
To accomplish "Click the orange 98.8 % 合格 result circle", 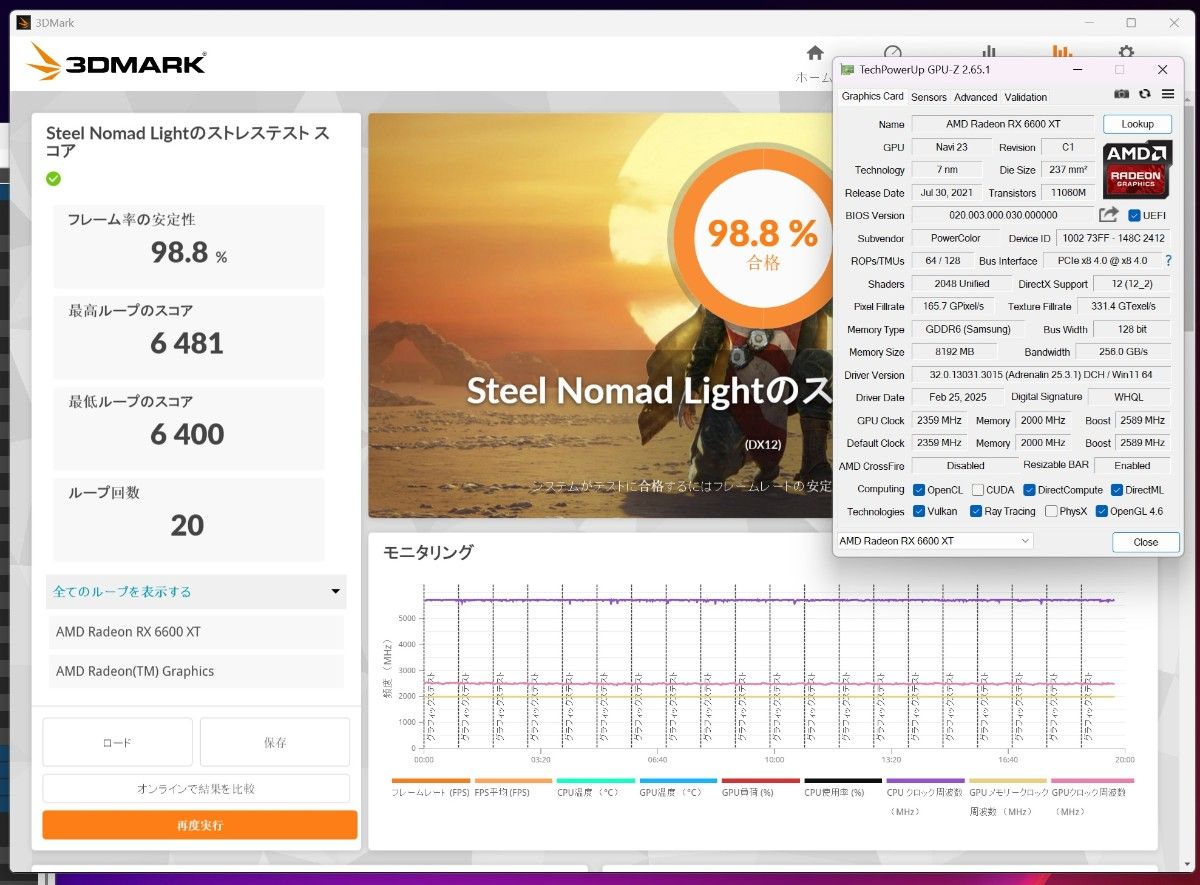I will coord(763,239).
